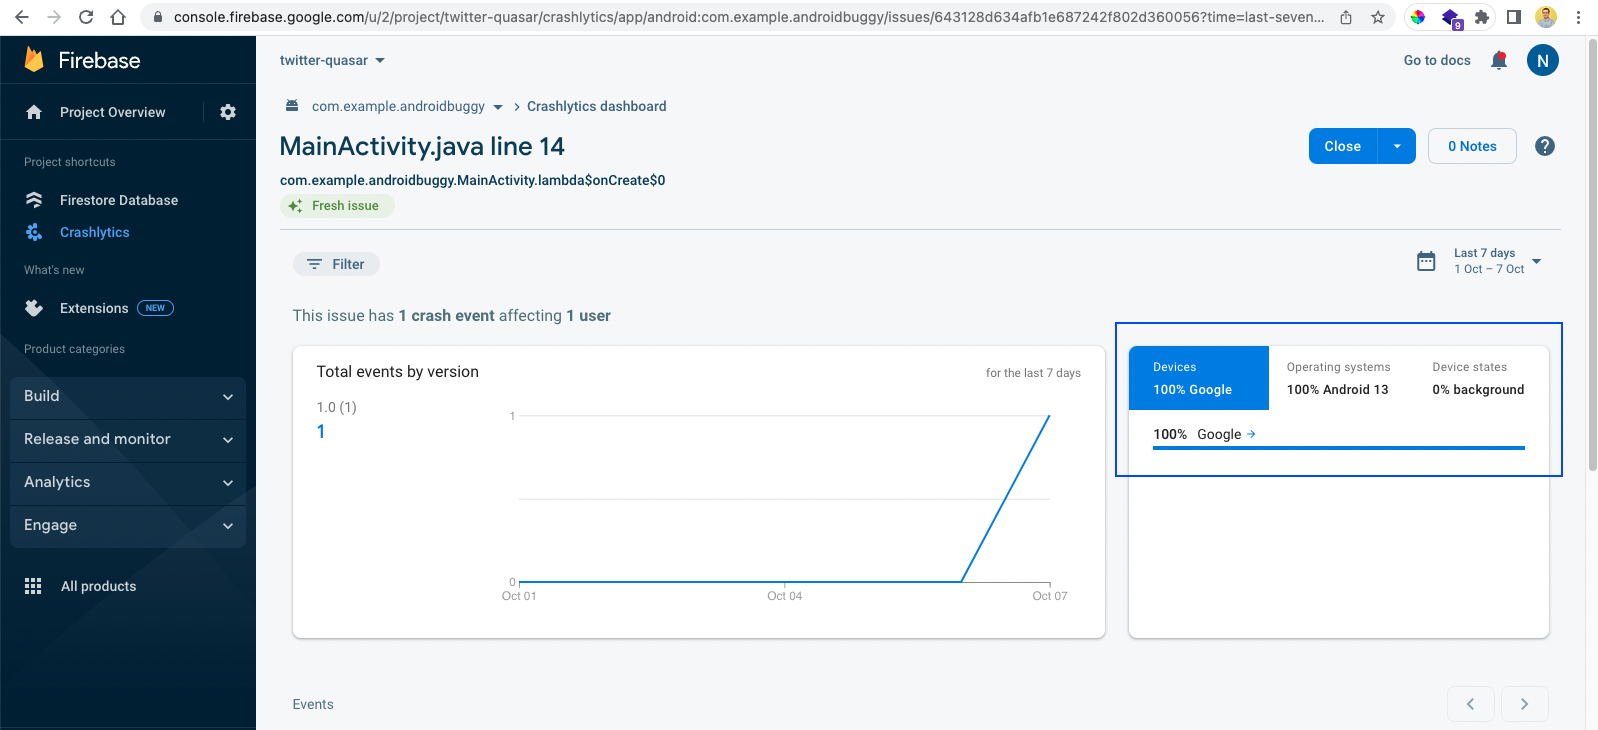Viewport: 1598px width, 730px height.
Task: Click the page vertical scrollbar
Action: (x=1592, y=255)
